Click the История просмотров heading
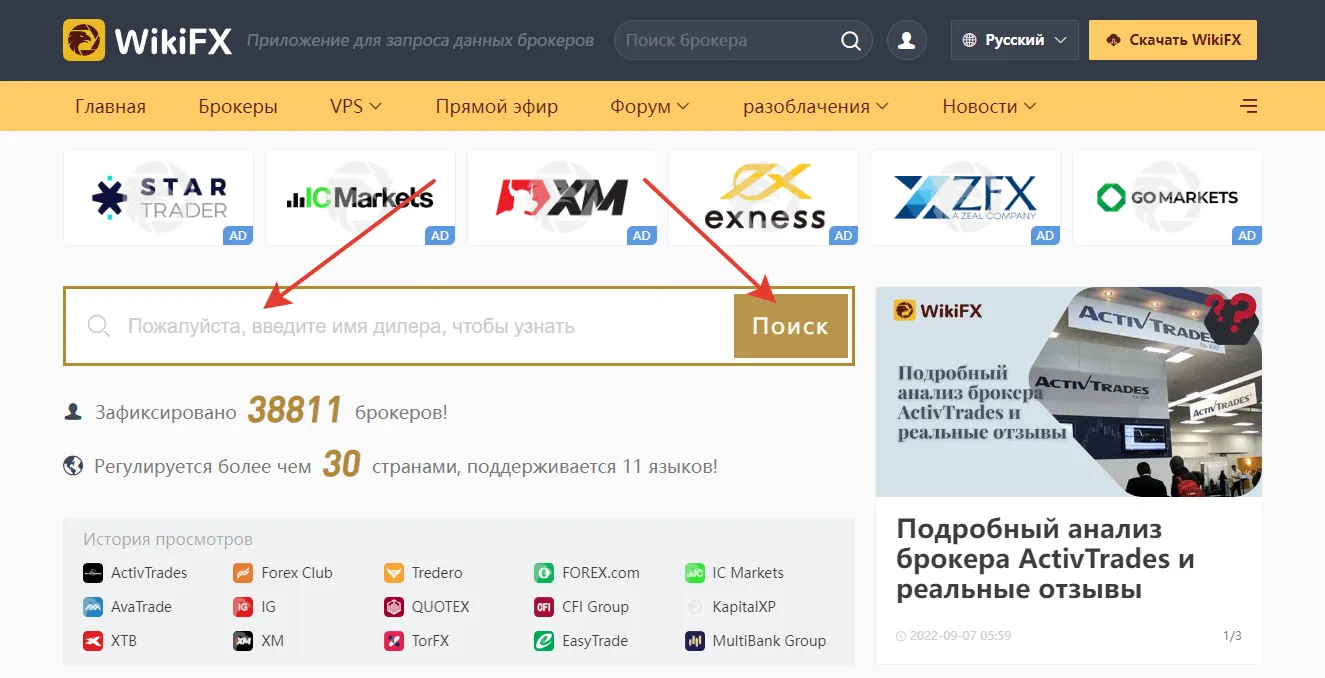Image resolution: width=1325 pixels, height=678 pixels. click(x=168, y=539)
